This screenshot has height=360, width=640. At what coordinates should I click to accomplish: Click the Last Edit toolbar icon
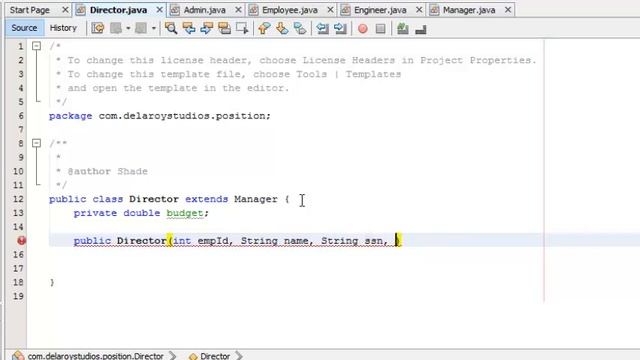[x=98, y=28]
